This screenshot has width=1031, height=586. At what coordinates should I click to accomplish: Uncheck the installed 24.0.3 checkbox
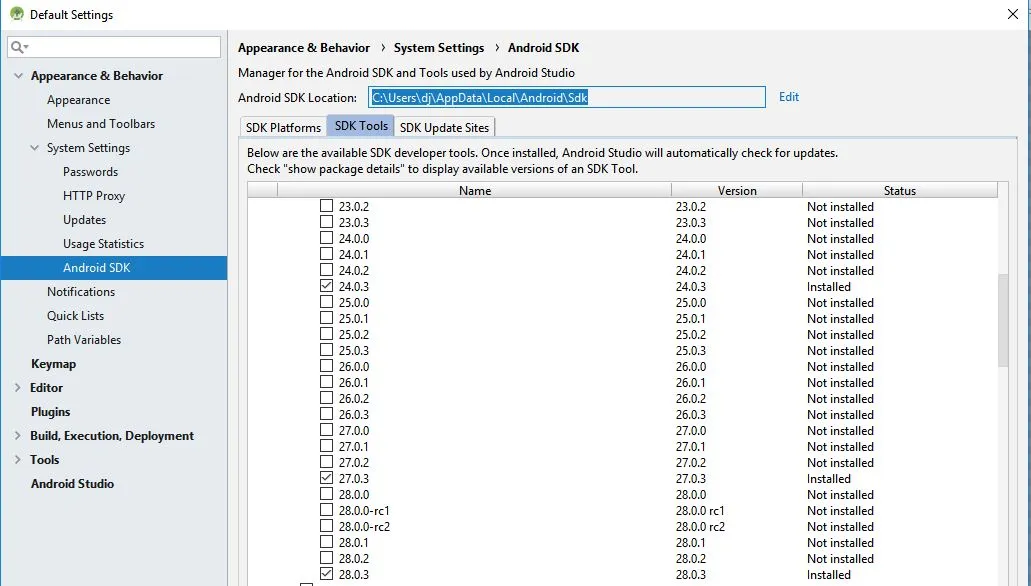coord(326,286)
